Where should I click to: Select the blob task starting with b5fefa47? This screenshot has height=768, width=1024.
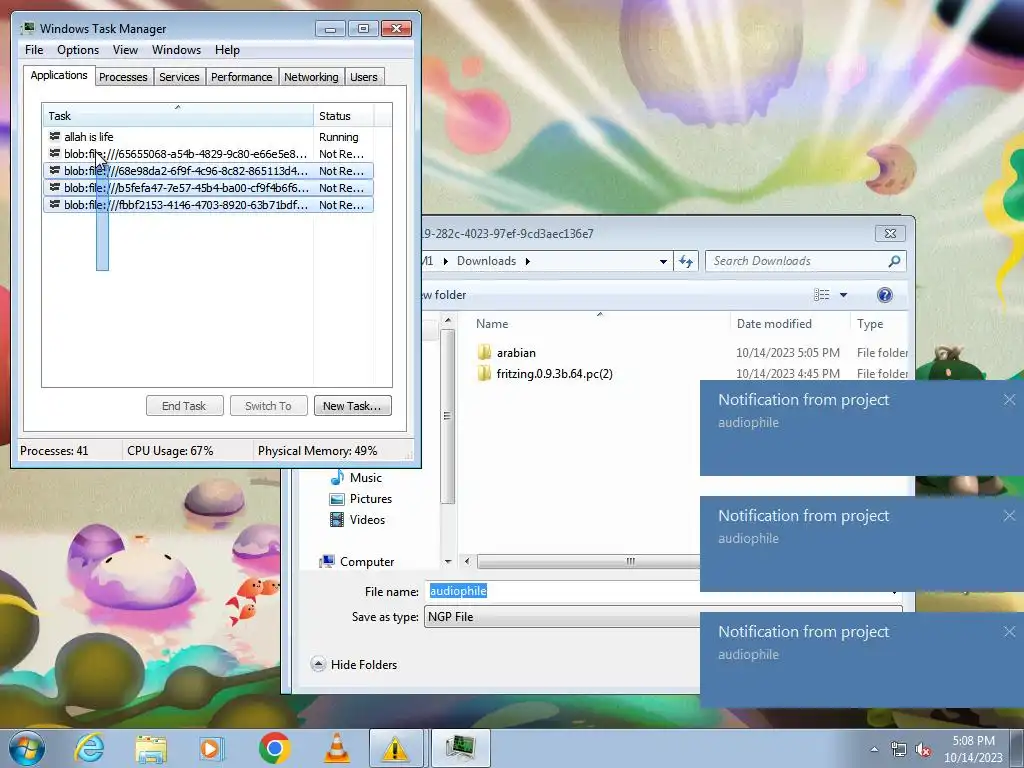click(208, 187)
